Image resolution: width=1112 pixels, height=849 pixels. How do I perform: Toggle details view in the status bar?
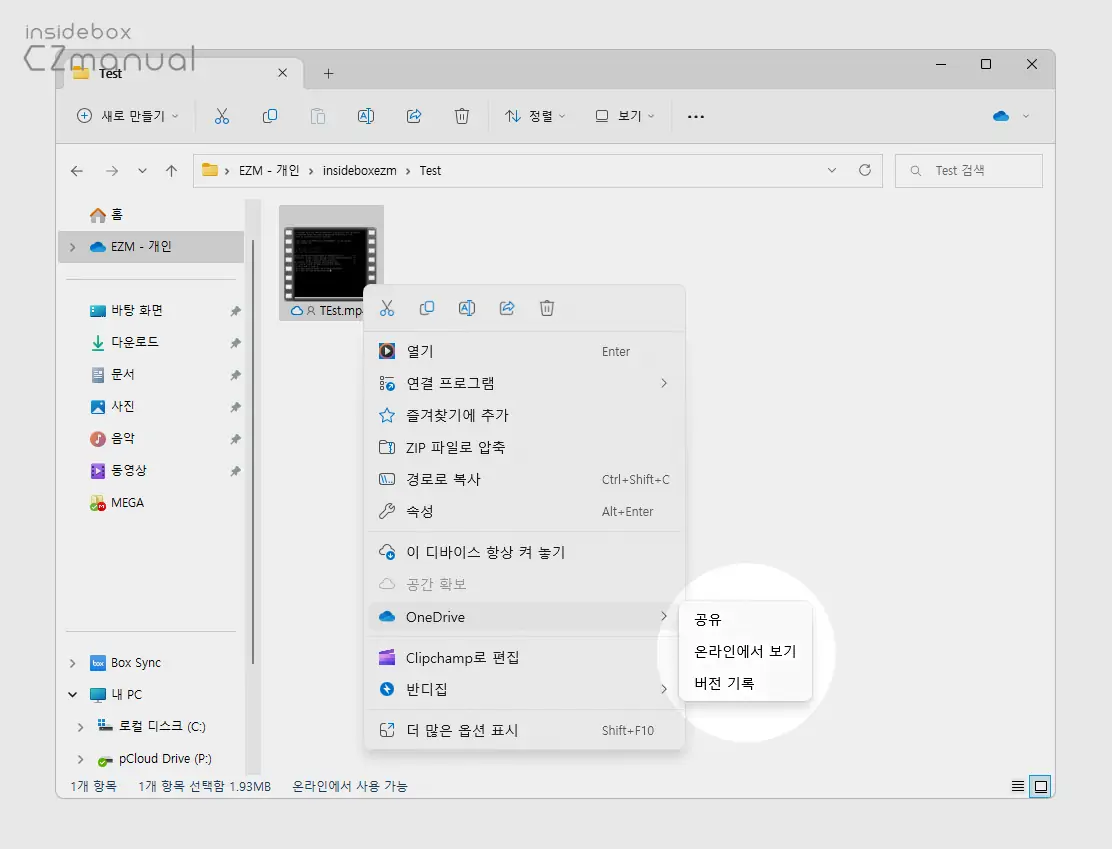pos(1016,786)
